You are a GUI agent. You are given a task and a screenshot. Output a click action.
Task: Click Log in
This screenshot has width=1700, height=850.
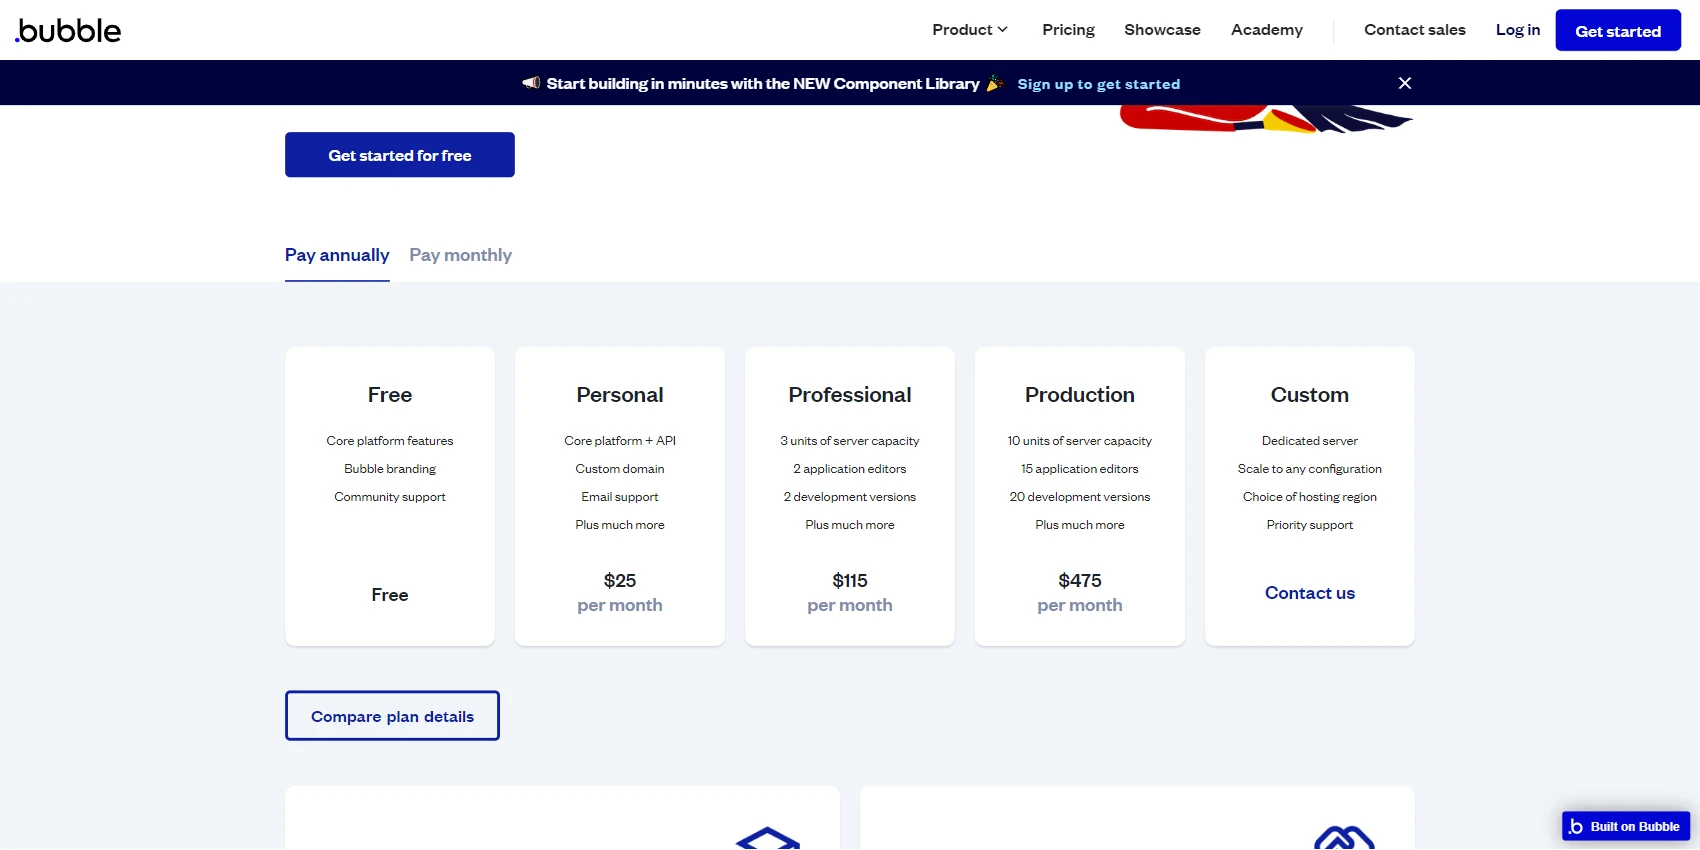(1518, 30)
